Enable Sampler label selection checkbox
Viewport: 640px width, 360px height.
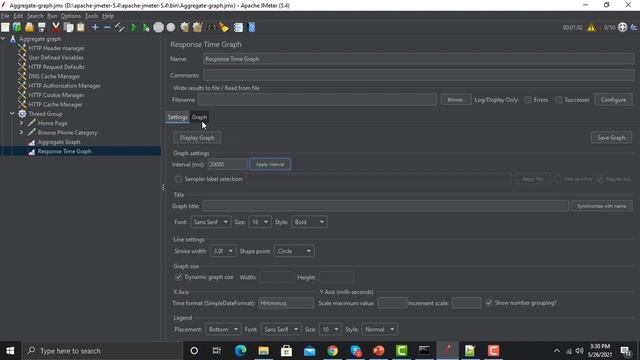(178, 179)
